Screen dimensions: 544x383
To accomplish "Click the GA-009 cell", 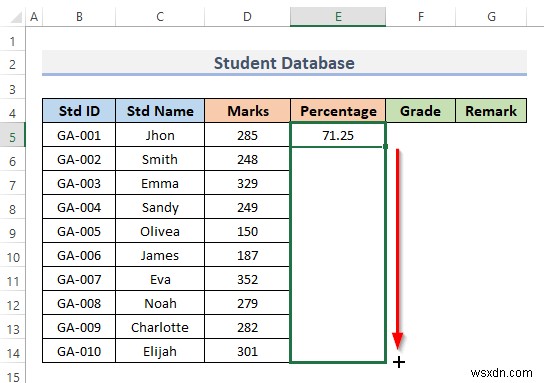I will (79, 327).
